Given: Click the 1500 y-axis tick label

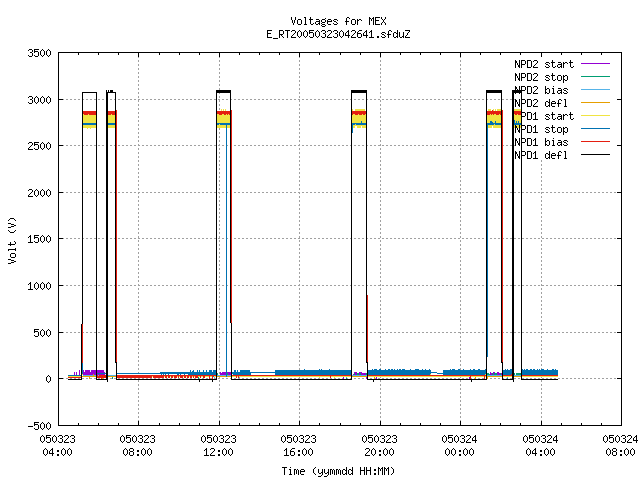Looking at the screenshot, I should (40, 239).
